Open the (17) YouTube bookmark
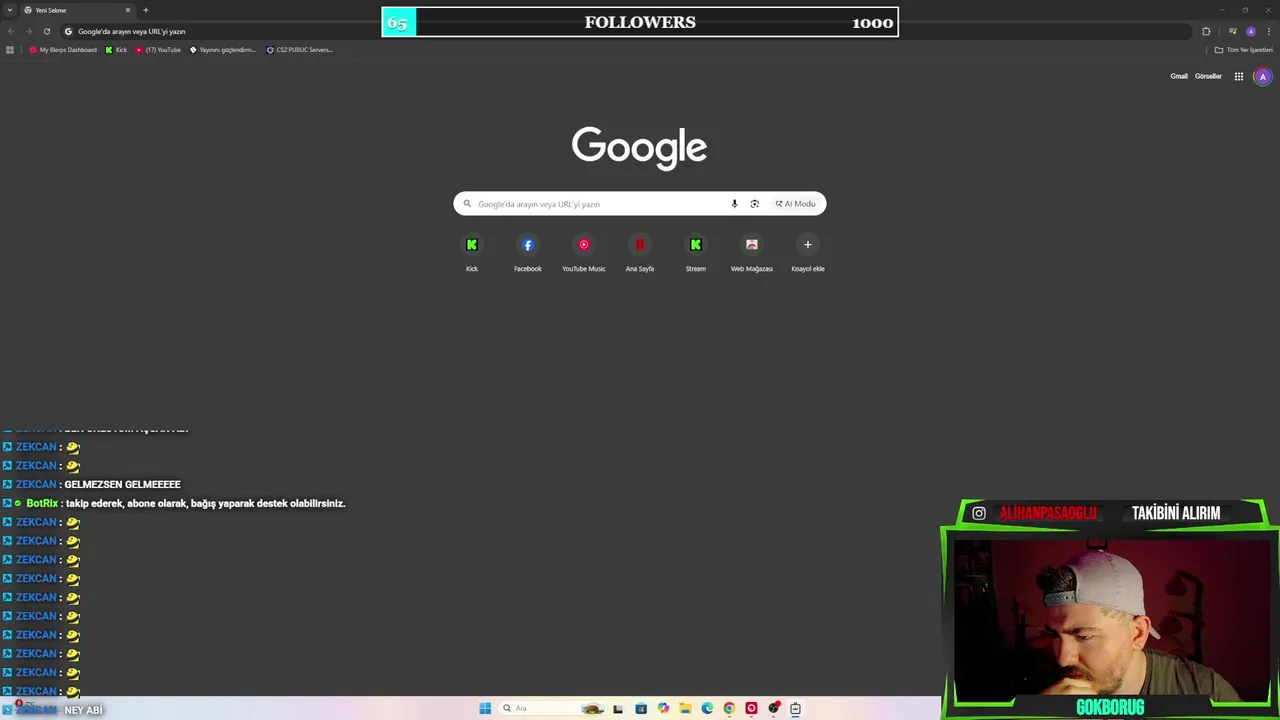 tap(158, 49)
